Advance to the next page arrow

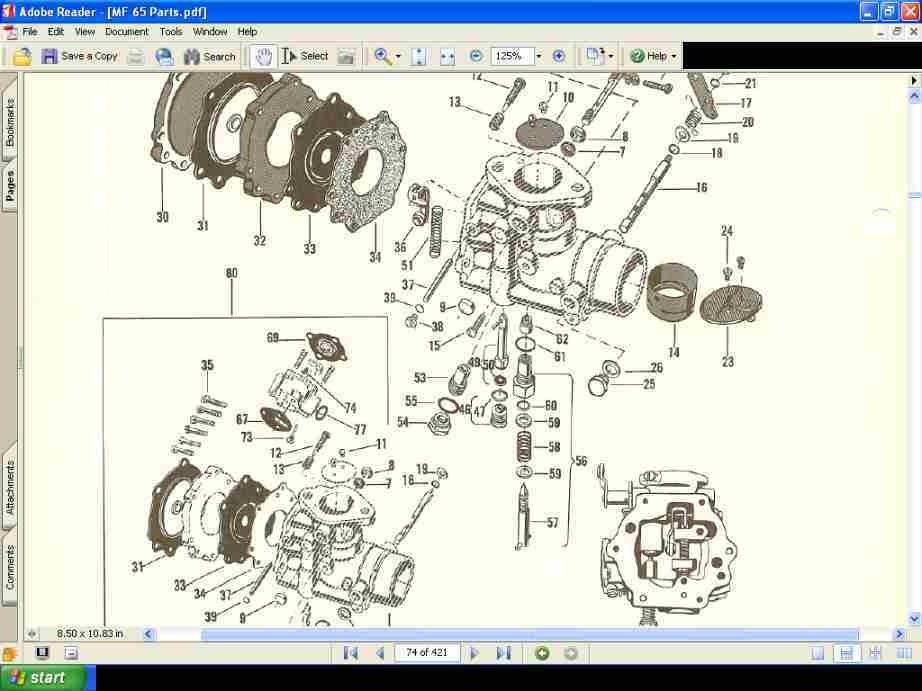pos(473,652)
